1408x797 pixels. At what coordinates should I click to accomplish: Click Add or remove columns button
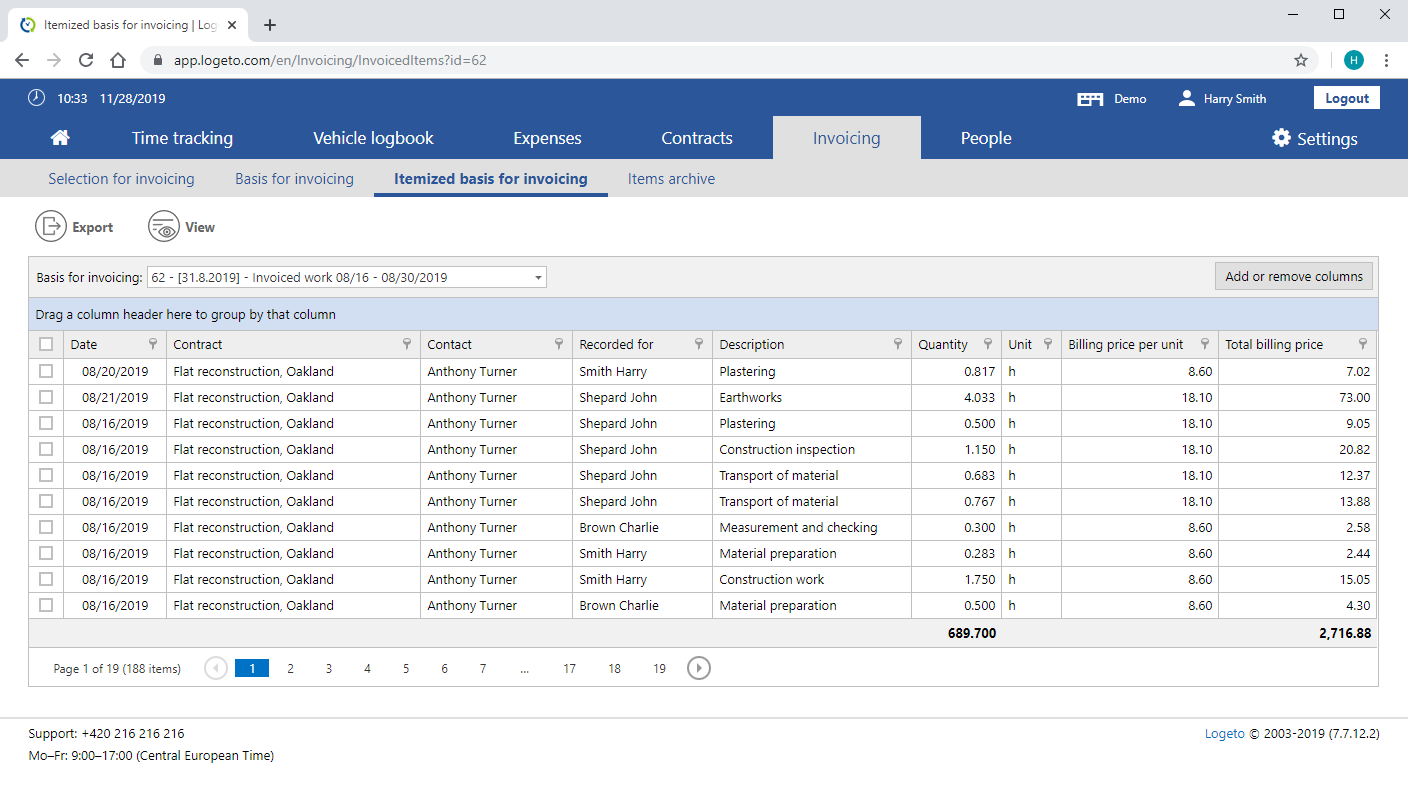tap(1294, 276)
